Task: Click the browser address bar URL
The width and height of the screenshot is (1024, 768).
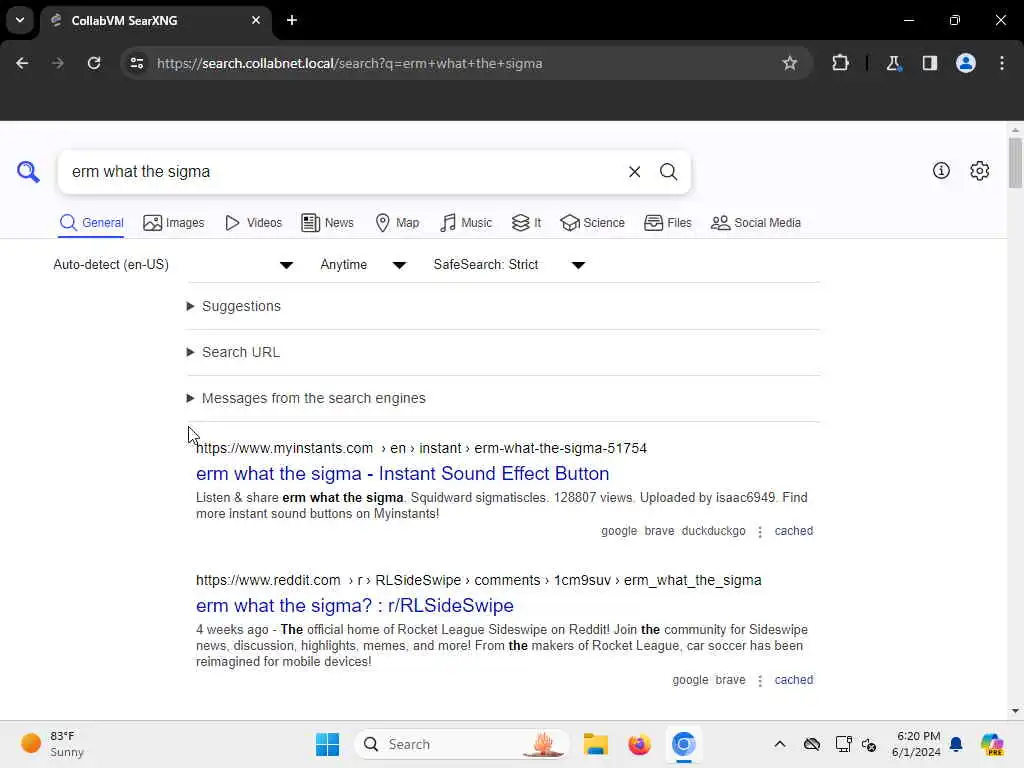Action: coord(349,63)
